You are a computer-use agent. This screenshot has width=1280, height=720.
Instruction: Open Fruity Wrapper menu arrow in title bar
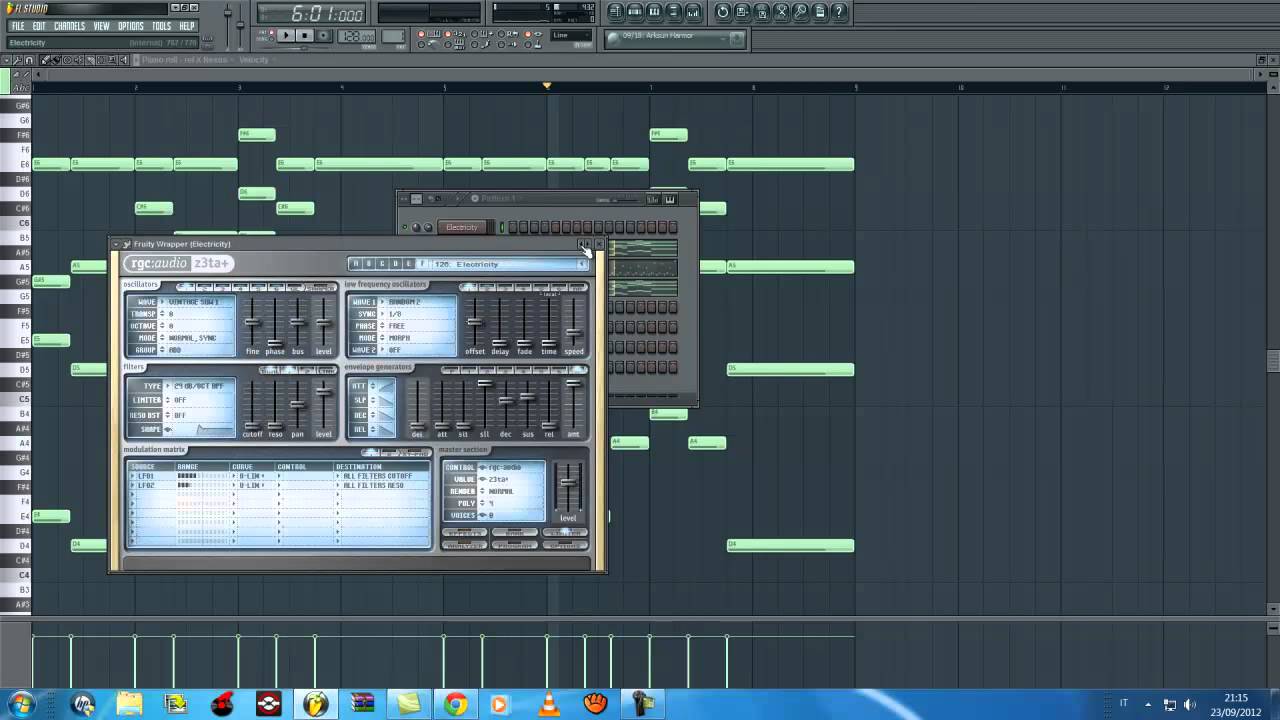pos(115,244)
